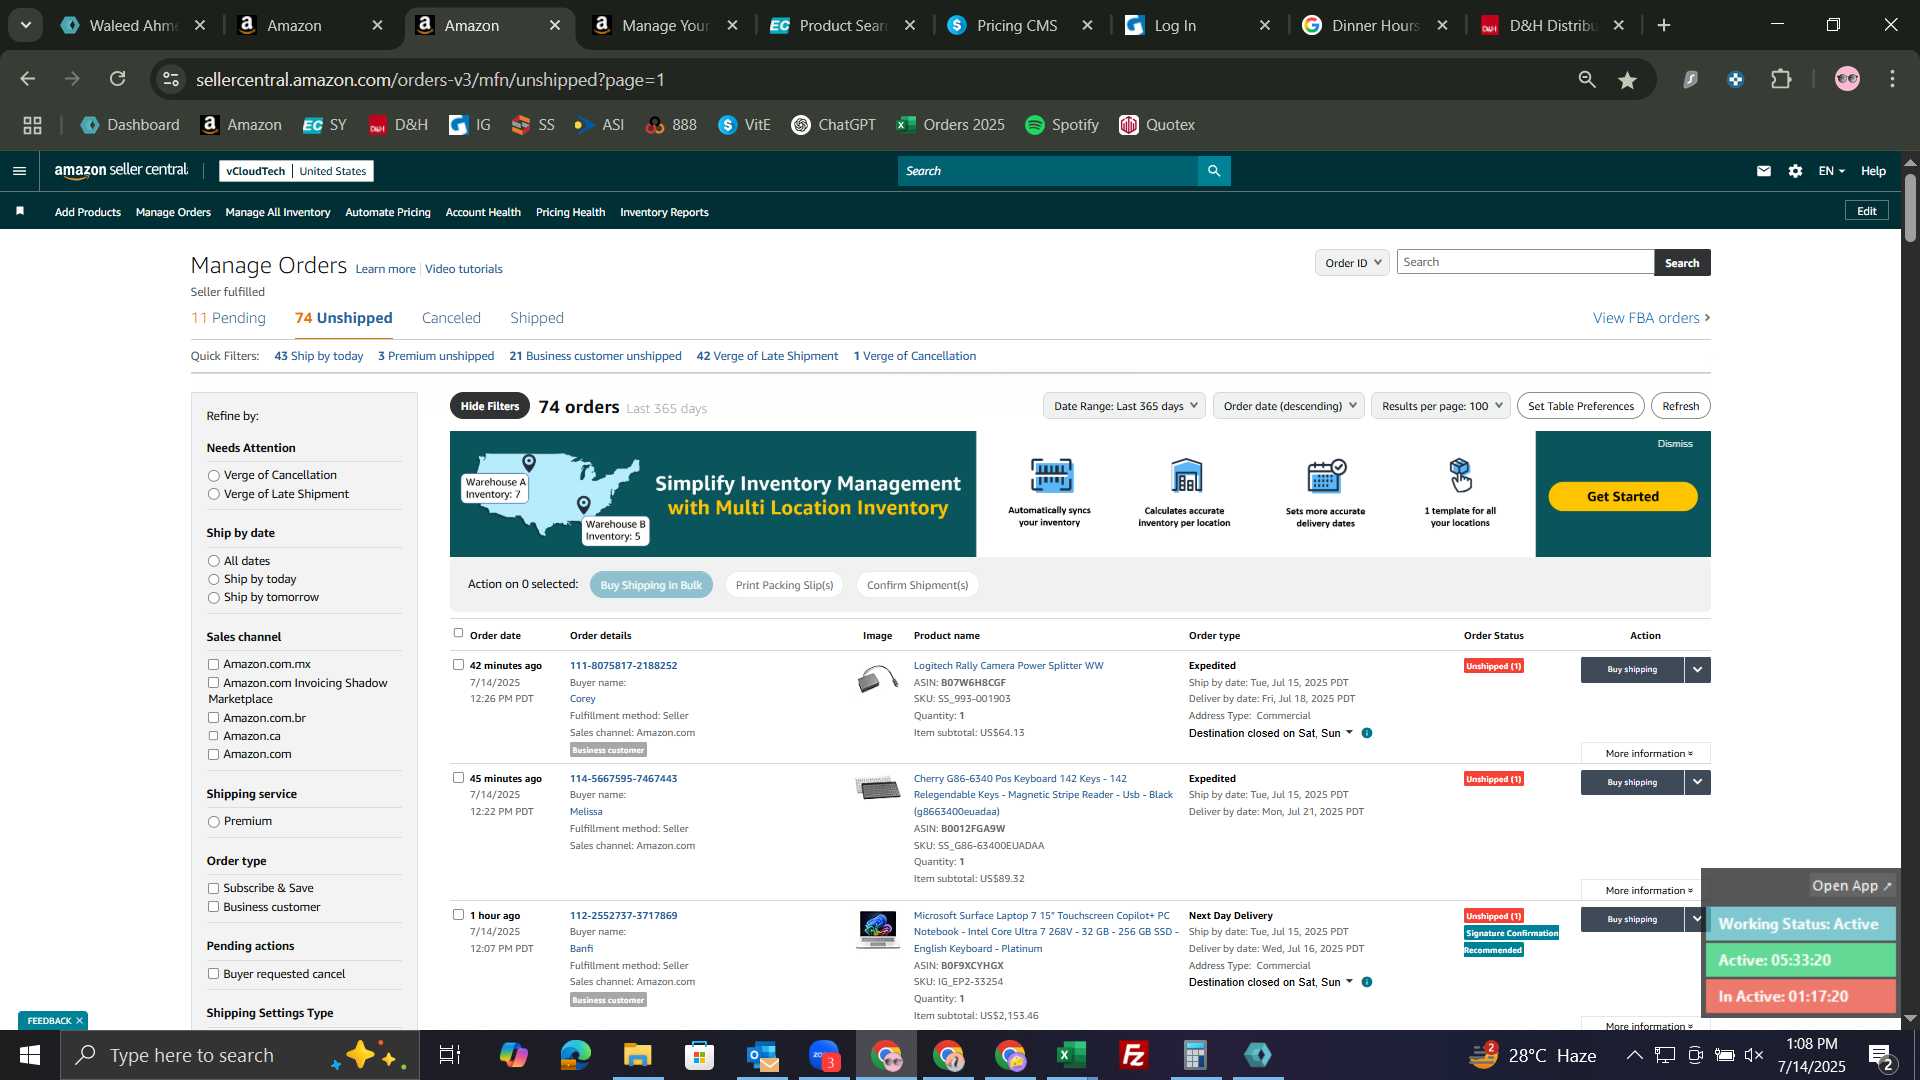The width and height of the screenshot is (1920, 1080).
Task: Select Verge of Late Shipment radio button
Action: click(213, 494)
